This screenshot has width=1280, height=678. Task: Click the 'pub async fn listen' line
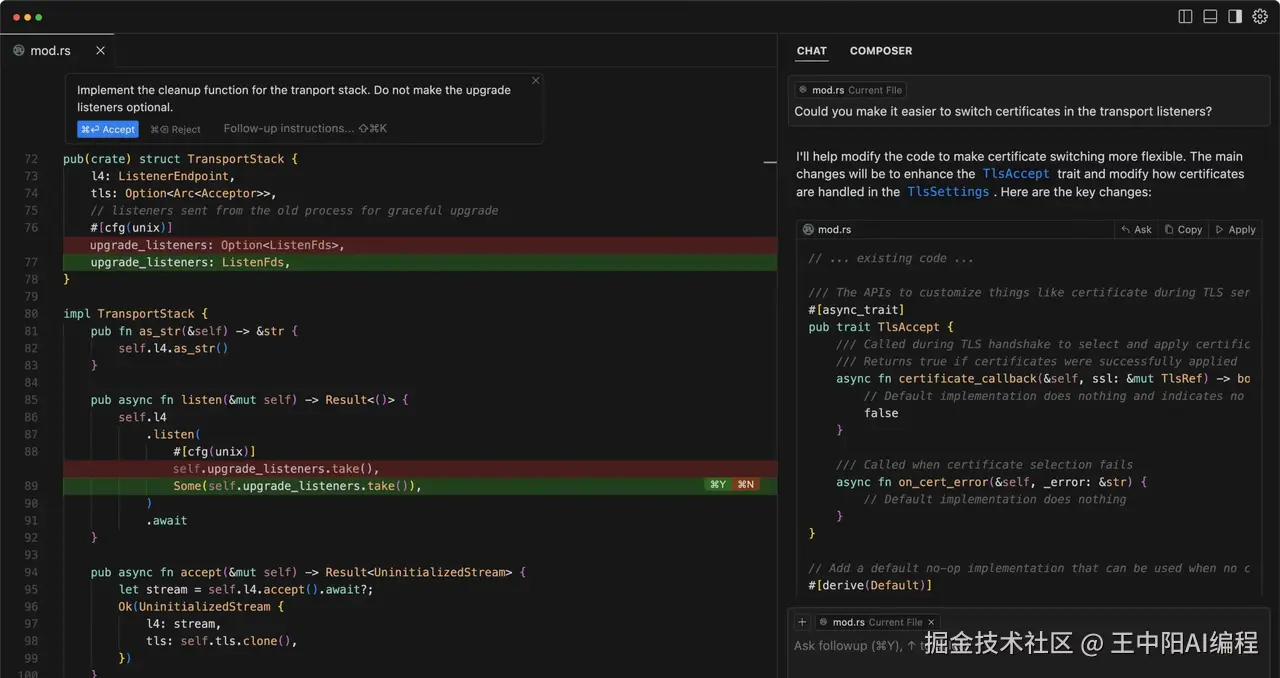point(249,400)
